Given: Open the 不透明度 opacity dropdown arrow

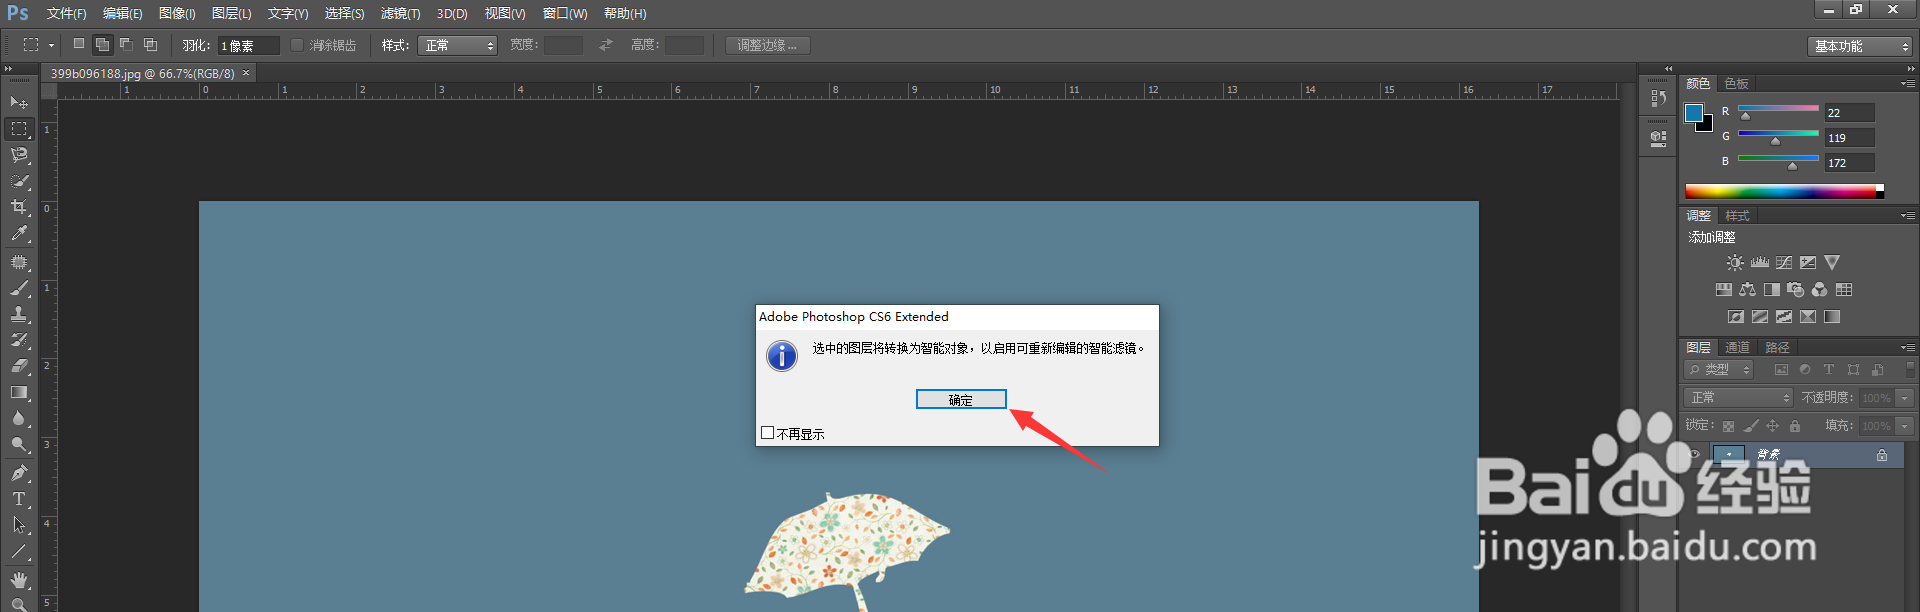Looking at the screenshot, I should 1905,398.
